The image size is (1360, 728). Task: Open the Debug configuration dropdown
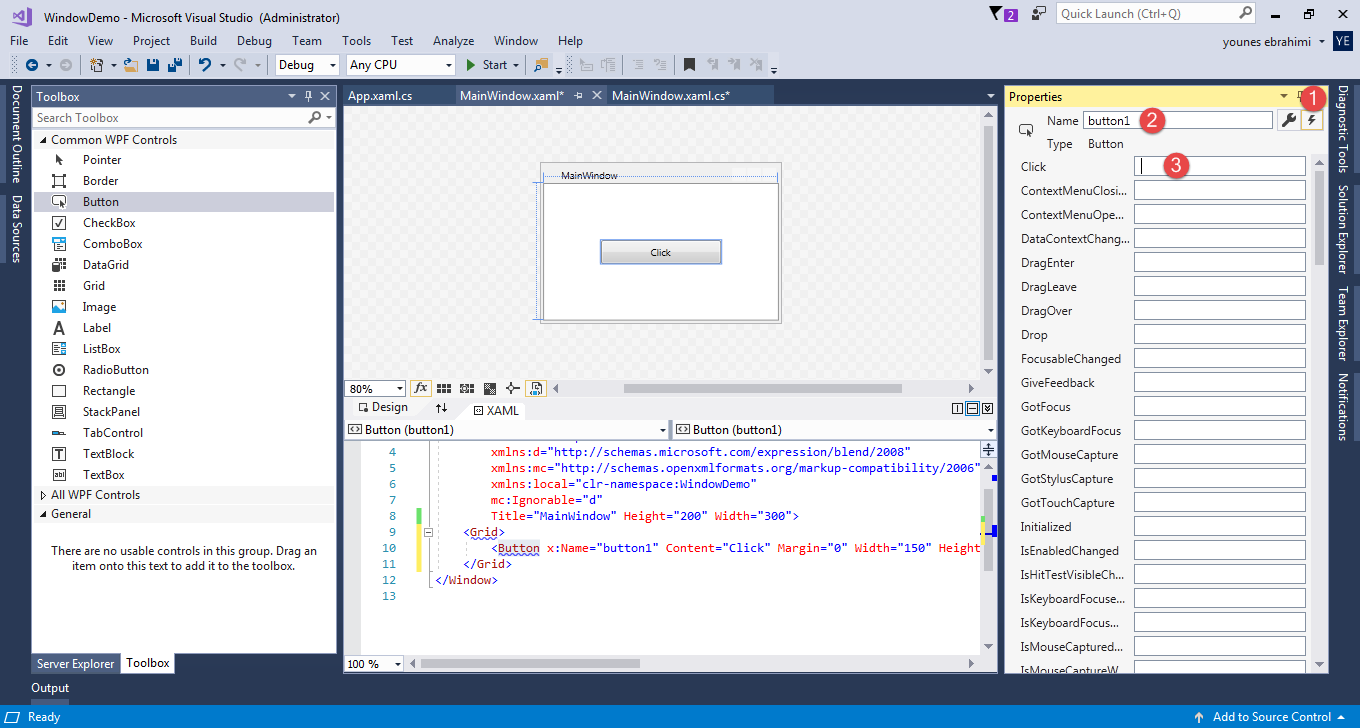click(x=308, y=65)
